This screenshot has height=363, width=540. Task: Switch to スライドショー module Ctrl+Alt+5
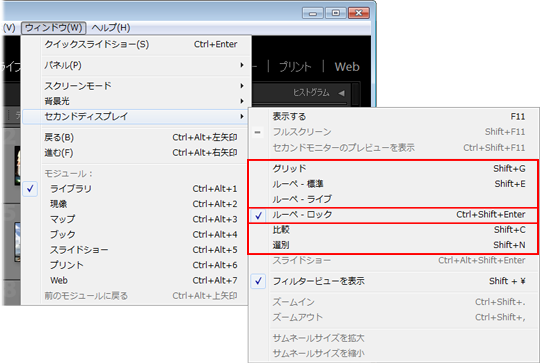(x=136, y=250)
